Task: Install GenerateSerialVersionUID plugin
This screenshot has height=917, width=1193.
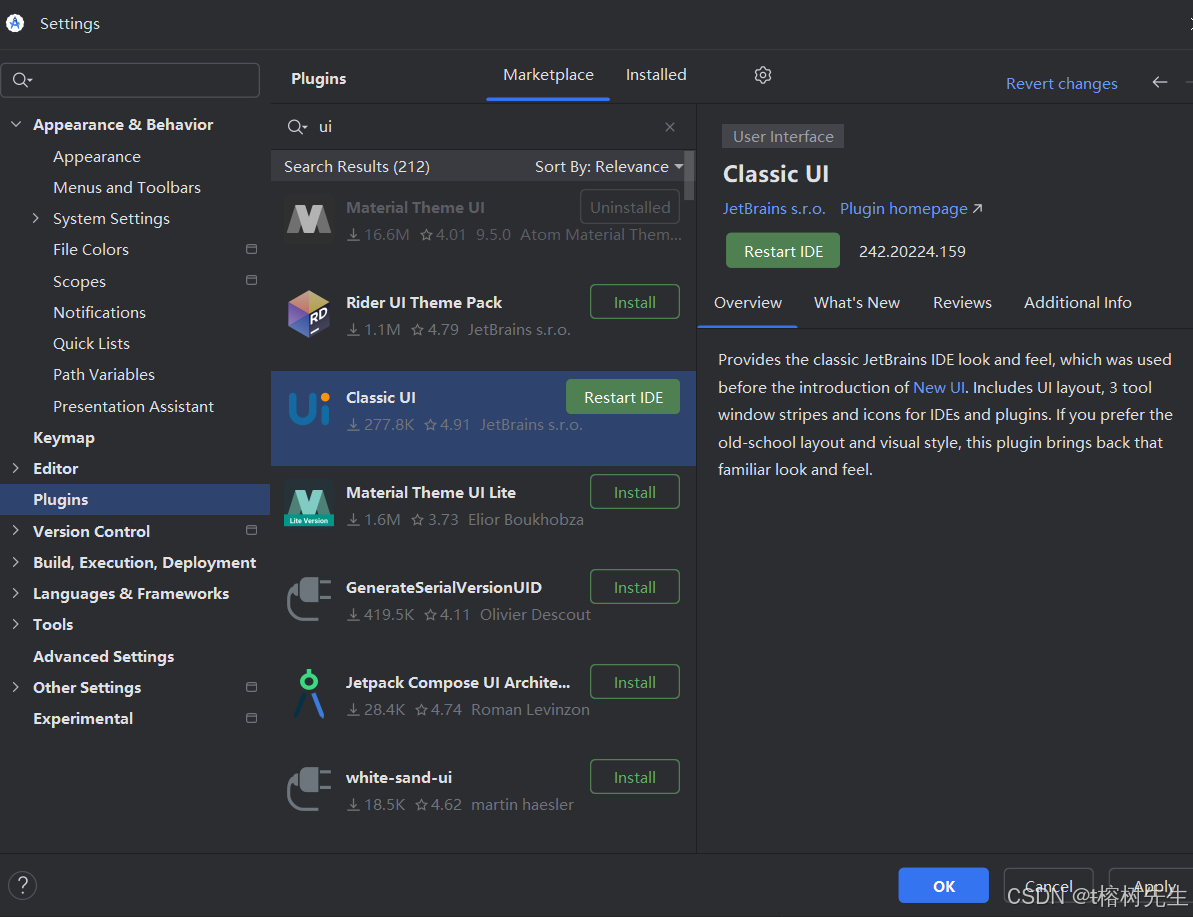Action: [635, 587]
